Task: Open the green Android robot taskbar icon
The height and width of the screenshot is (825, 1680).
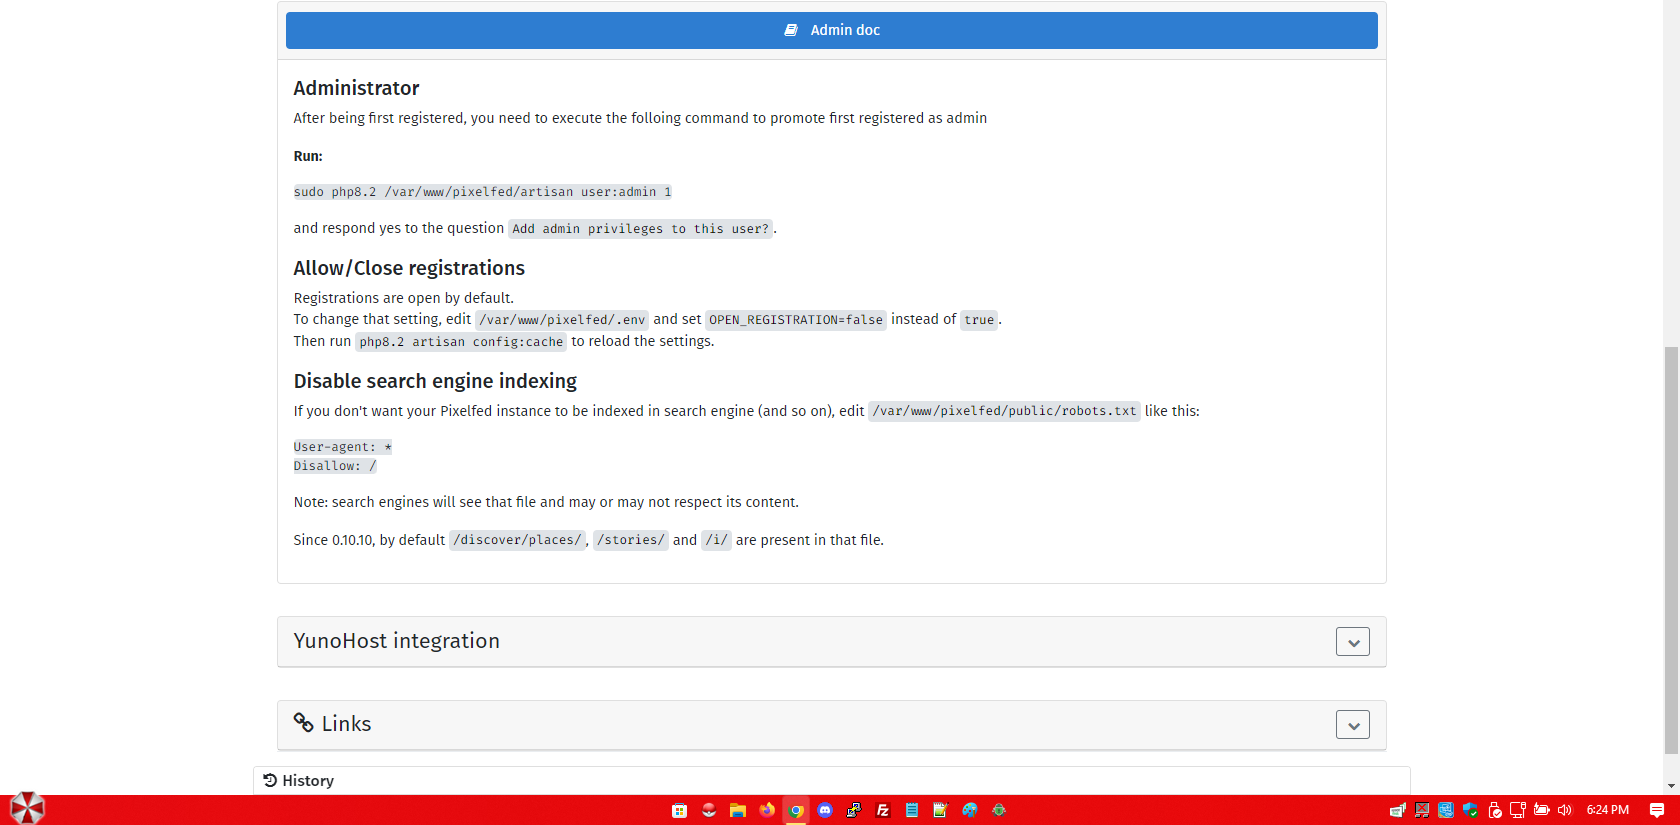Action: pos(999,810)
